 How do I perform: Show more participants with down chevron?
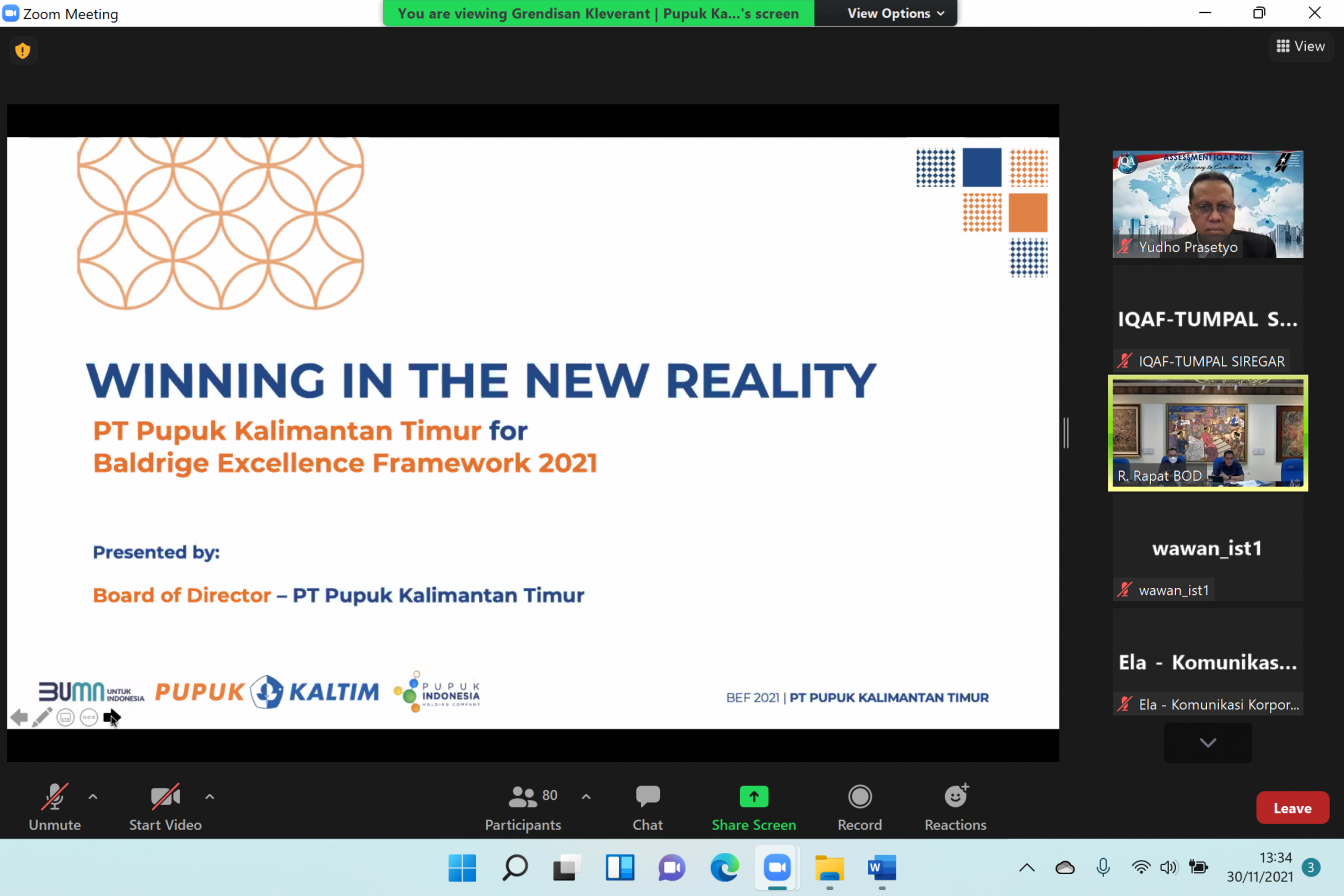click(x=1208, y=743)
